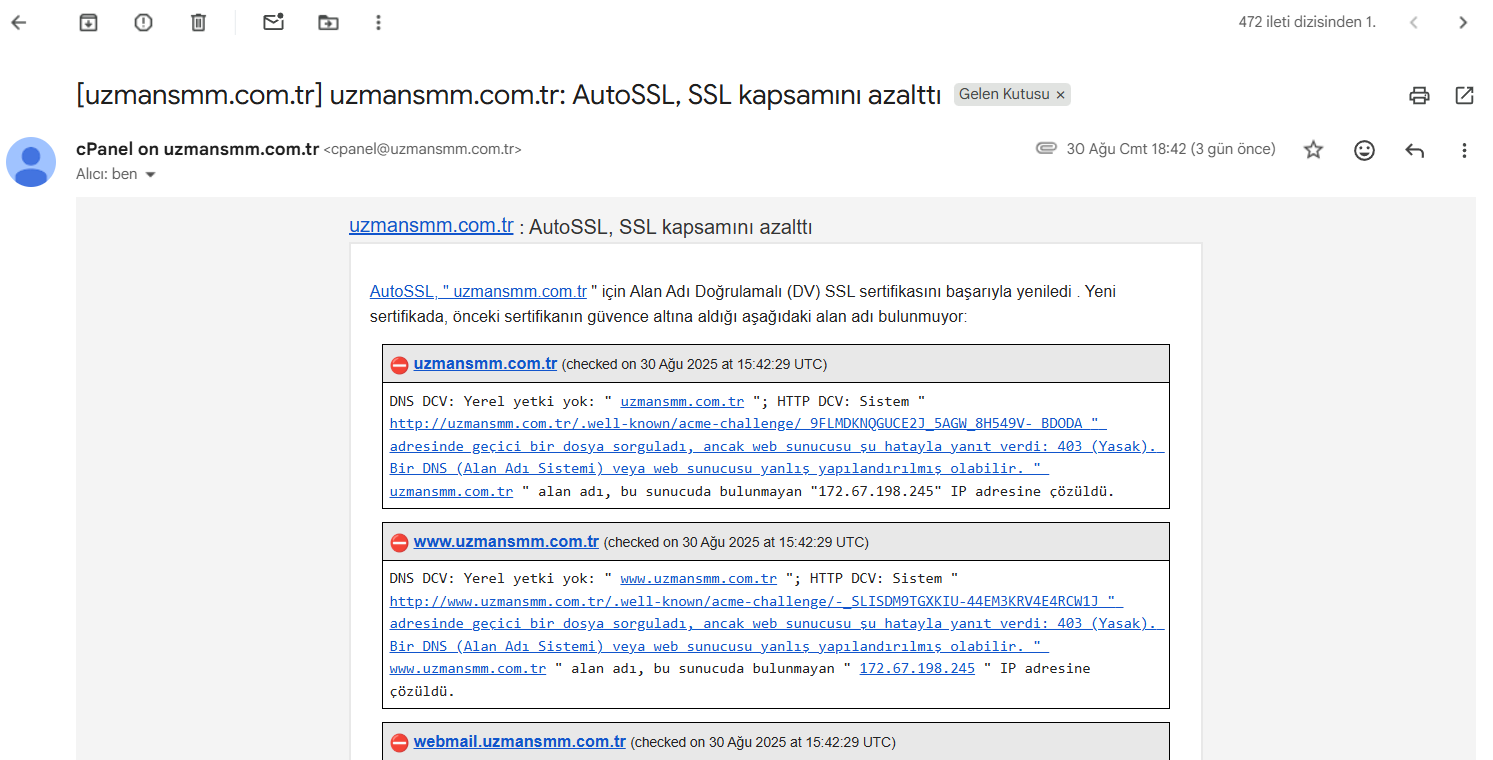Screen dimensions: 1493x760
Task: Click the email subject title text
Action: [x=509, y=95]
